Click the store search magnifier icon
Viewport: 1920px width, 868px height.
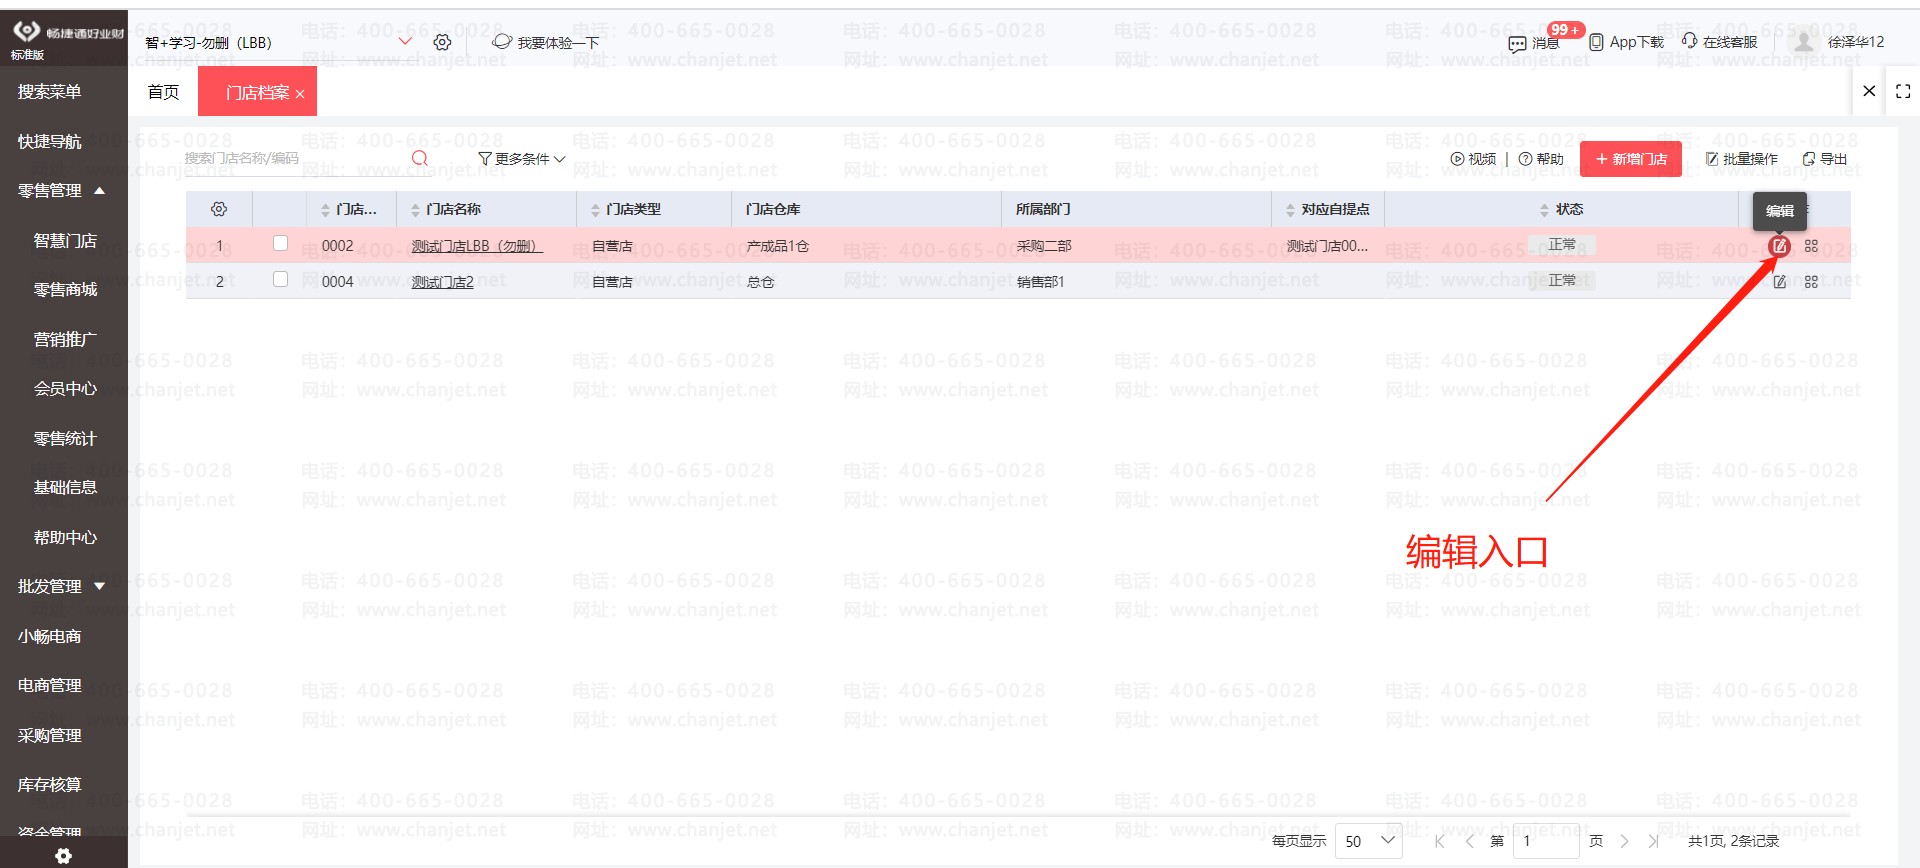click(x=420, y=159)
